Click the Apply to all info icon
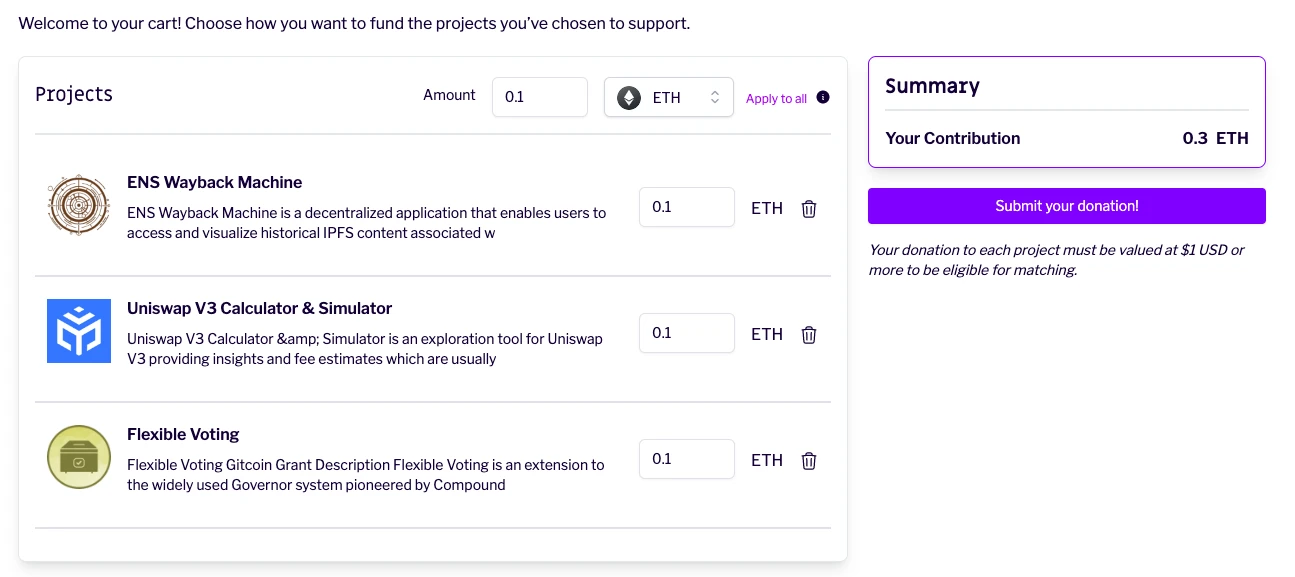Viewport: 1295px width, 577px height. [x=823, y=97]
